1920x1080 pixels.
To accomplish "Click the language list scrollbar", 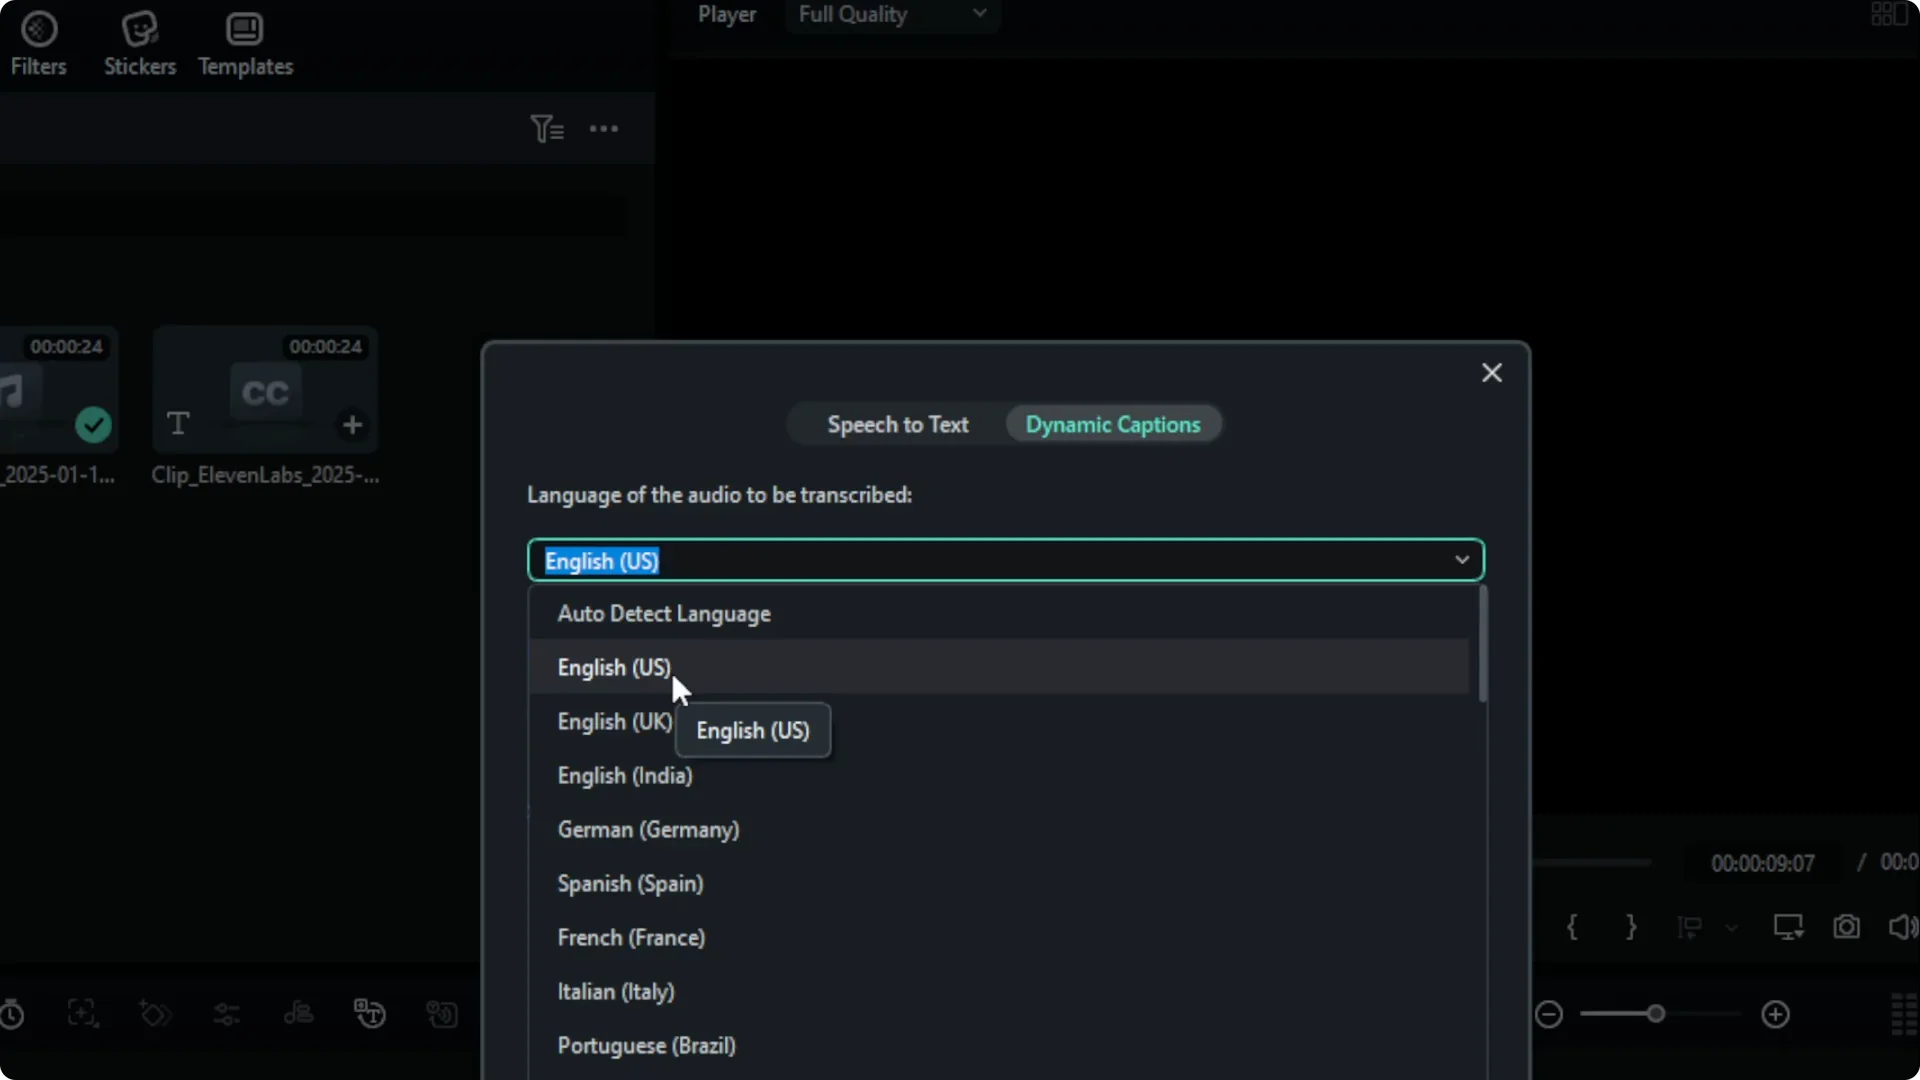I will 1482,645.
